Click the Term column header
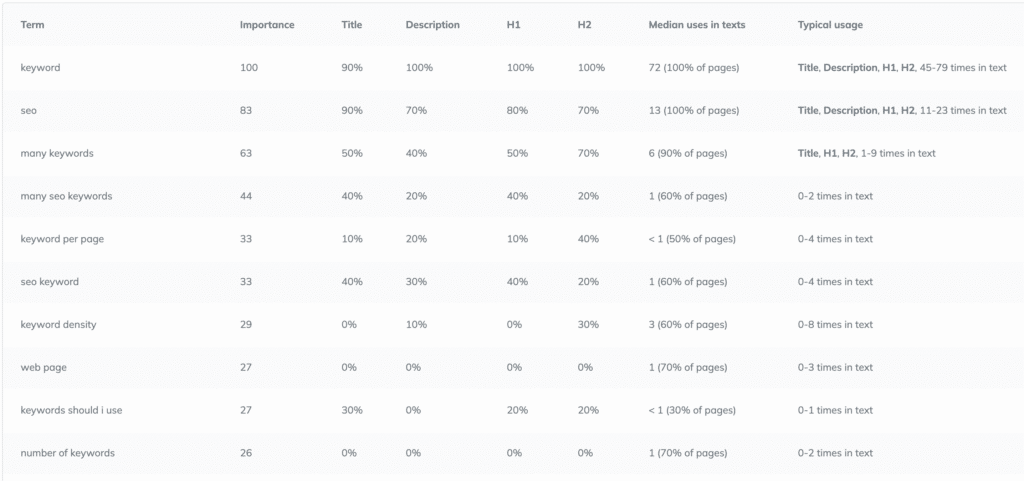1024x481 pixels. pyautogui.click(x=32, y=25)
